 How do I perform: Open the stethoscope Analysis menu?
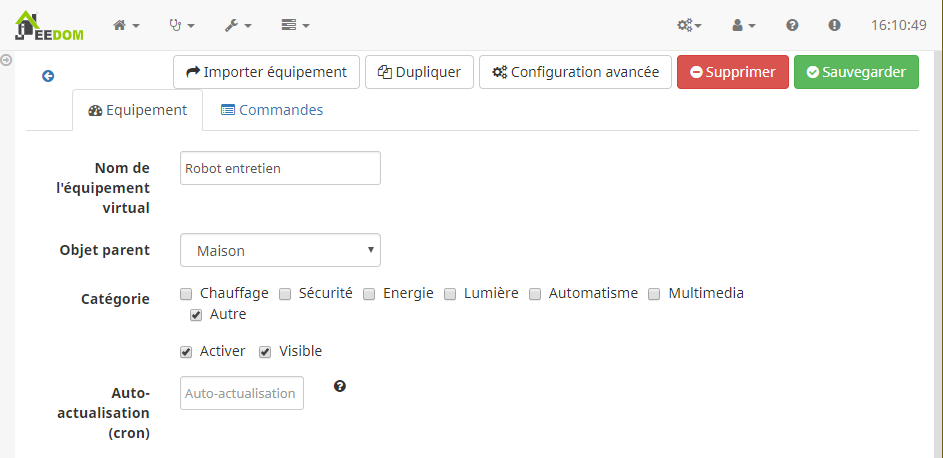[182, 25]
